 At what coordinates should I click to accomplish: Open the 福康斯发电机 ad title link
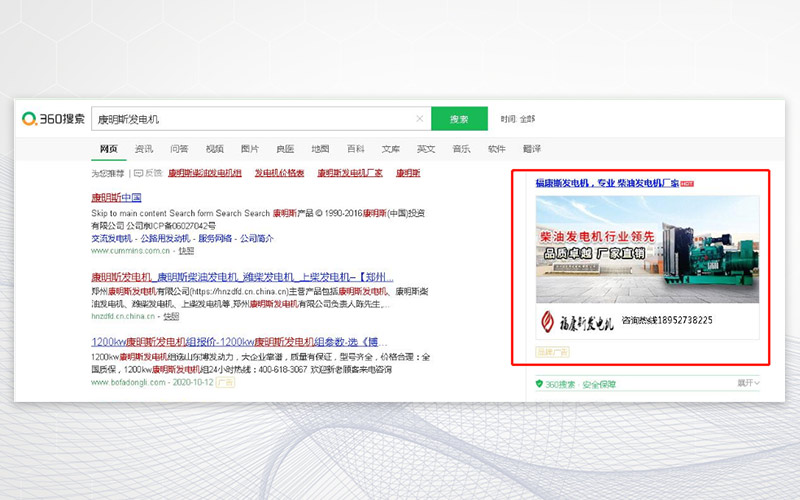coord(607,183)
